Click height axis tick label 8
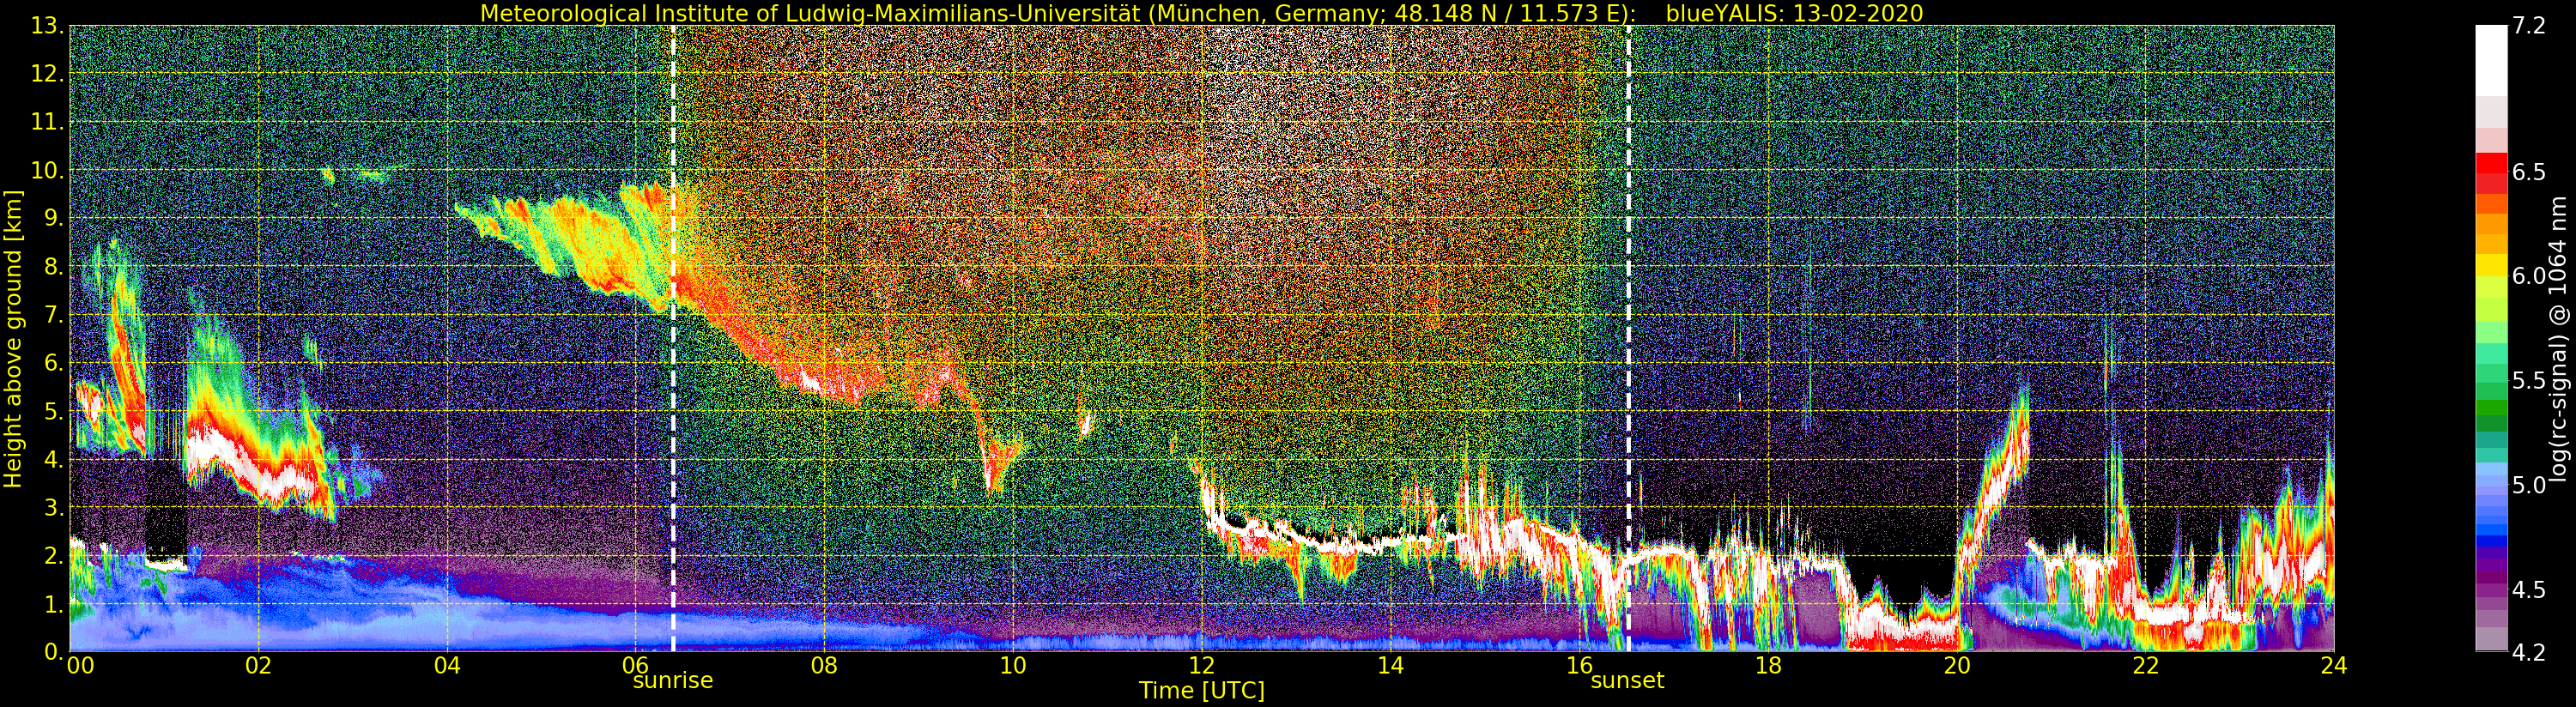2576x707 pixels. pos(54,267)
